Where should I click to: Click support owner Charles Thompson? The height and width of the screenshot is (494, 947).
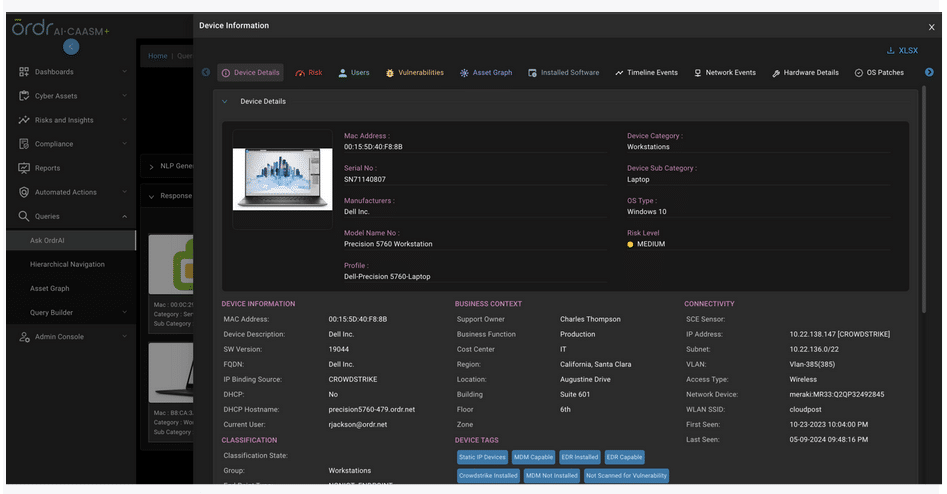(590, 319)
